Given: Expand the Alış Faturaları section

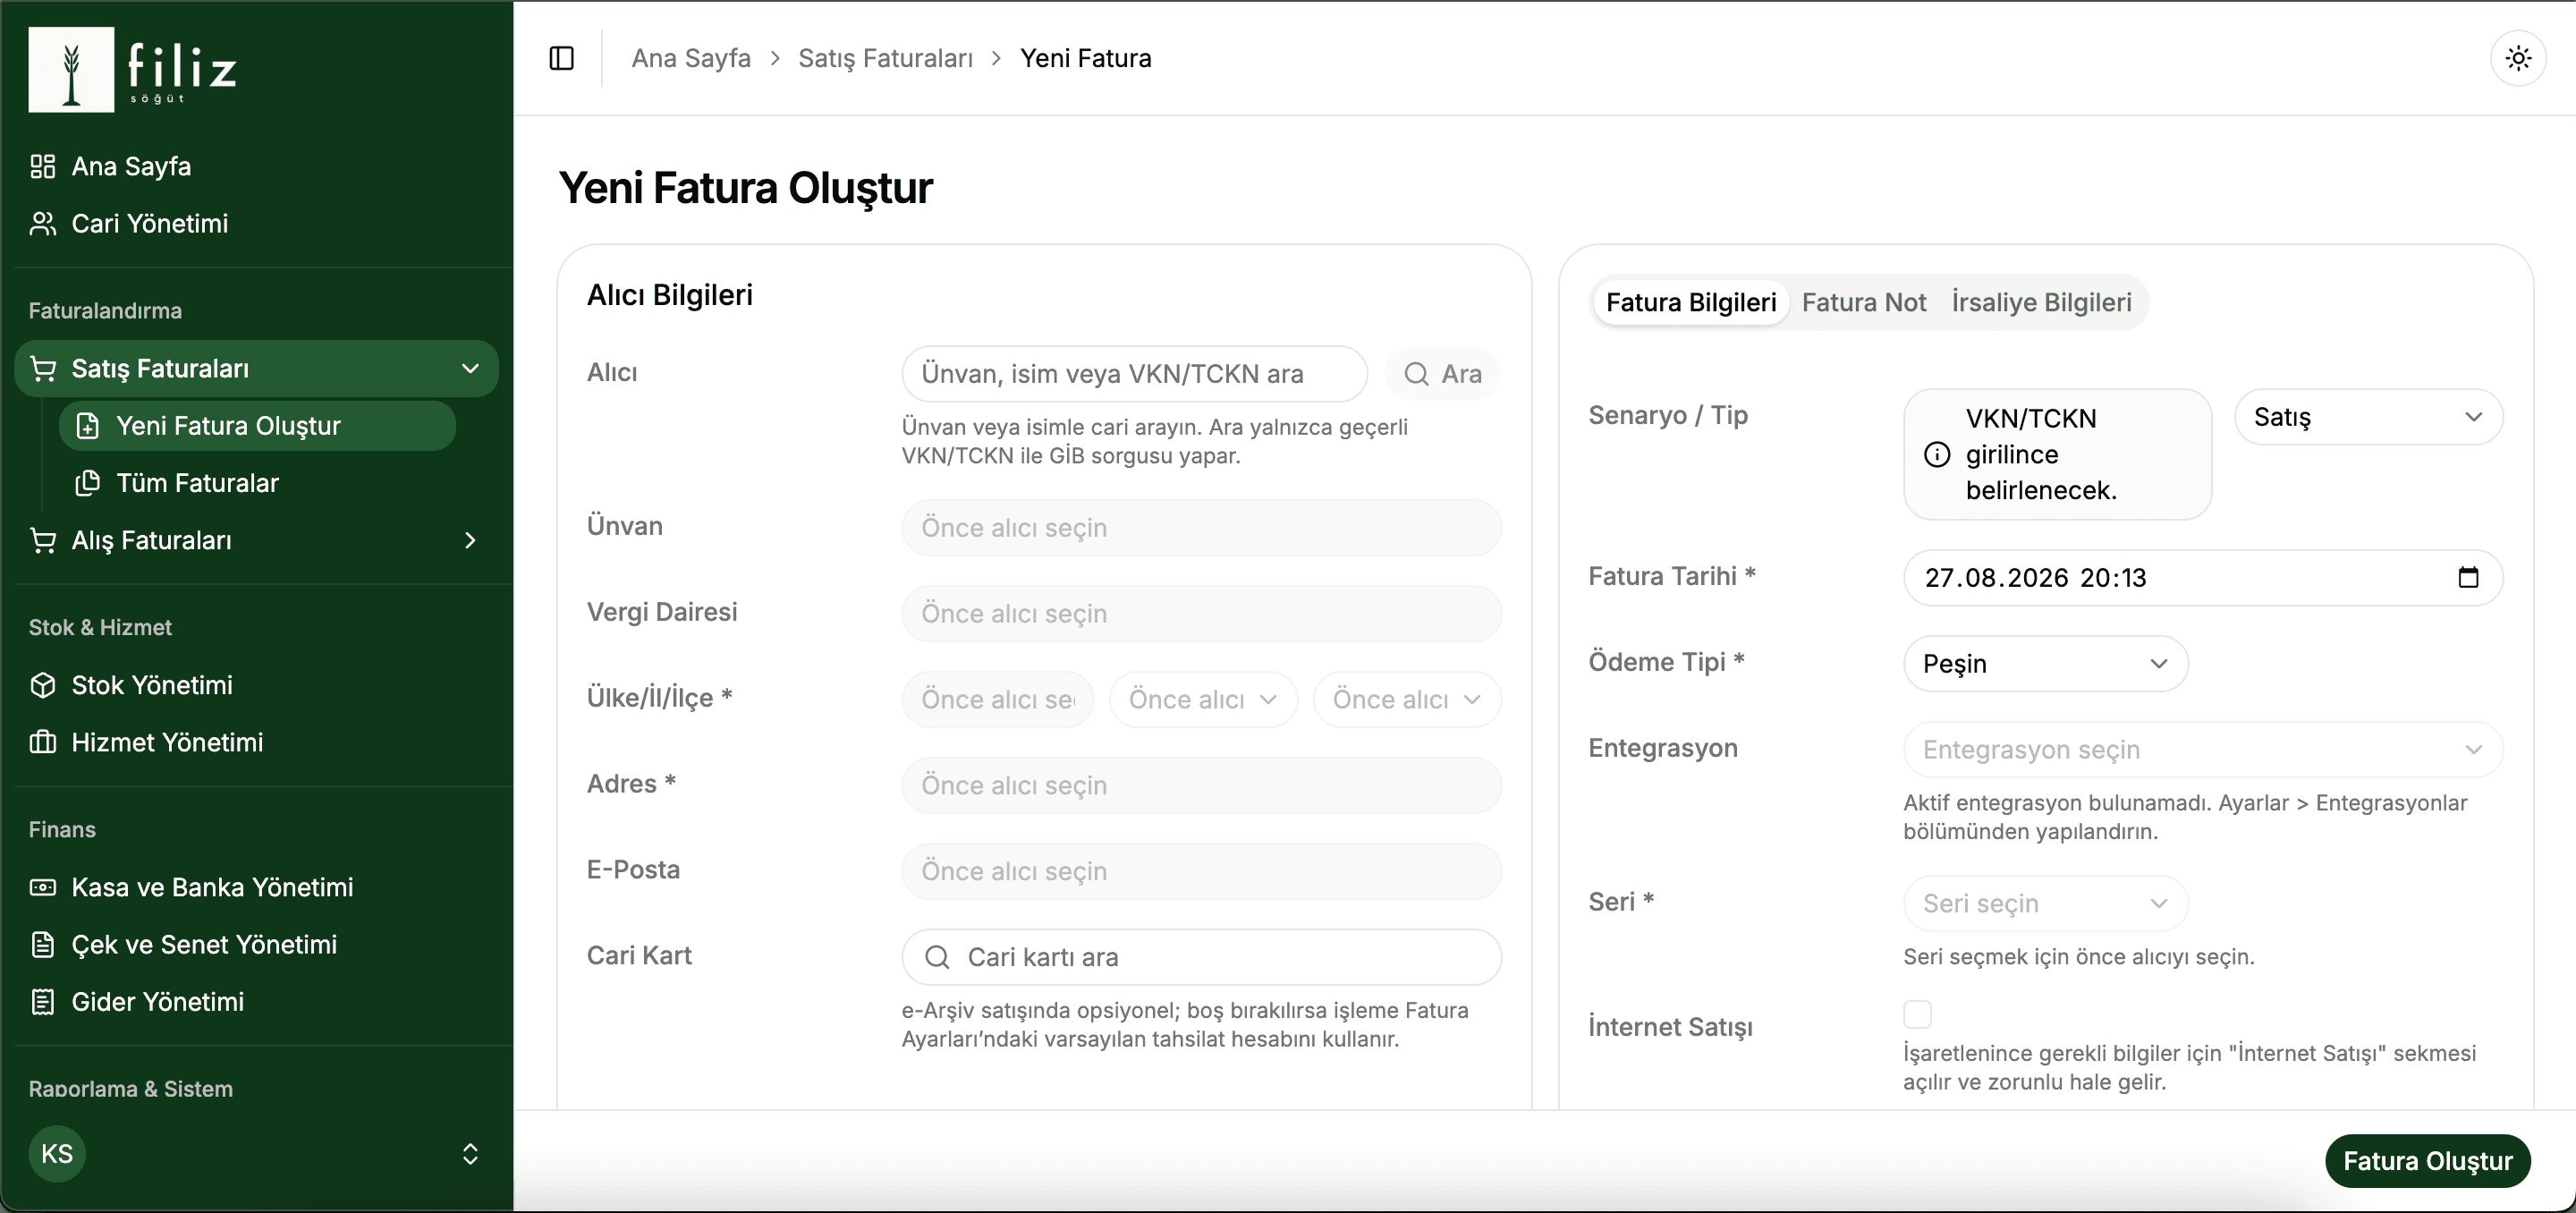Looking at the screenshot, I should coord(257,540).
